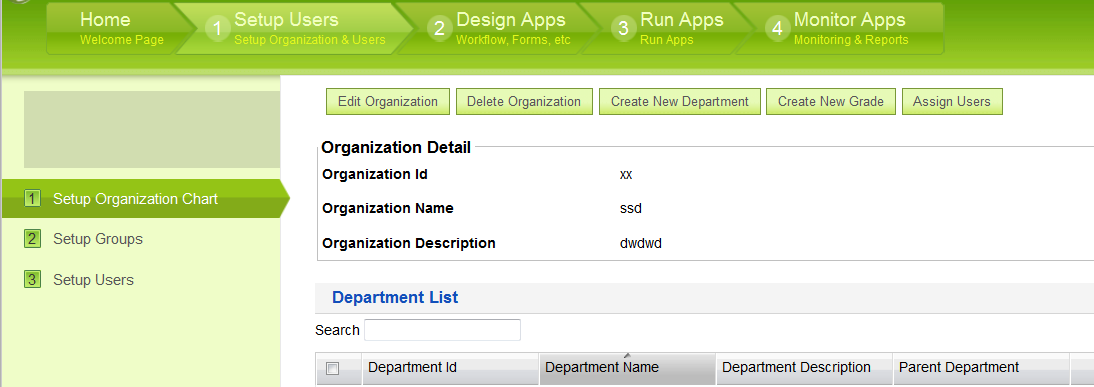
Task: Click the 'Organization Id' label
Action: [x=375, y=174]
